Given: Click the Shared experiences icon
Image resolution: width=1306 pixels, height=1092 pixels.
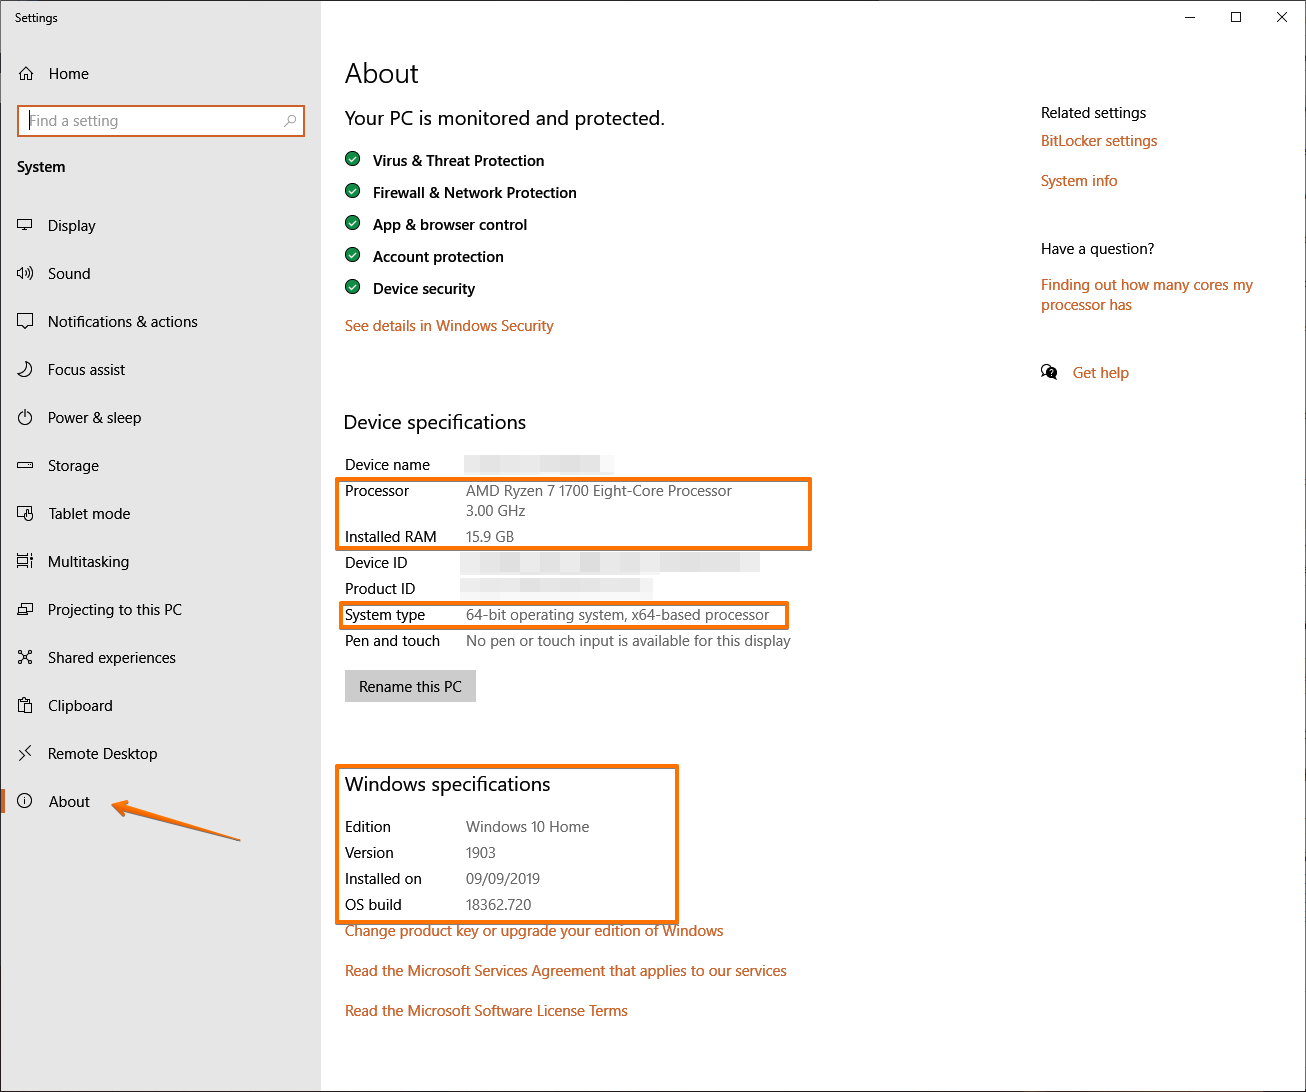Looking at the screenshot, I should 25,658.
